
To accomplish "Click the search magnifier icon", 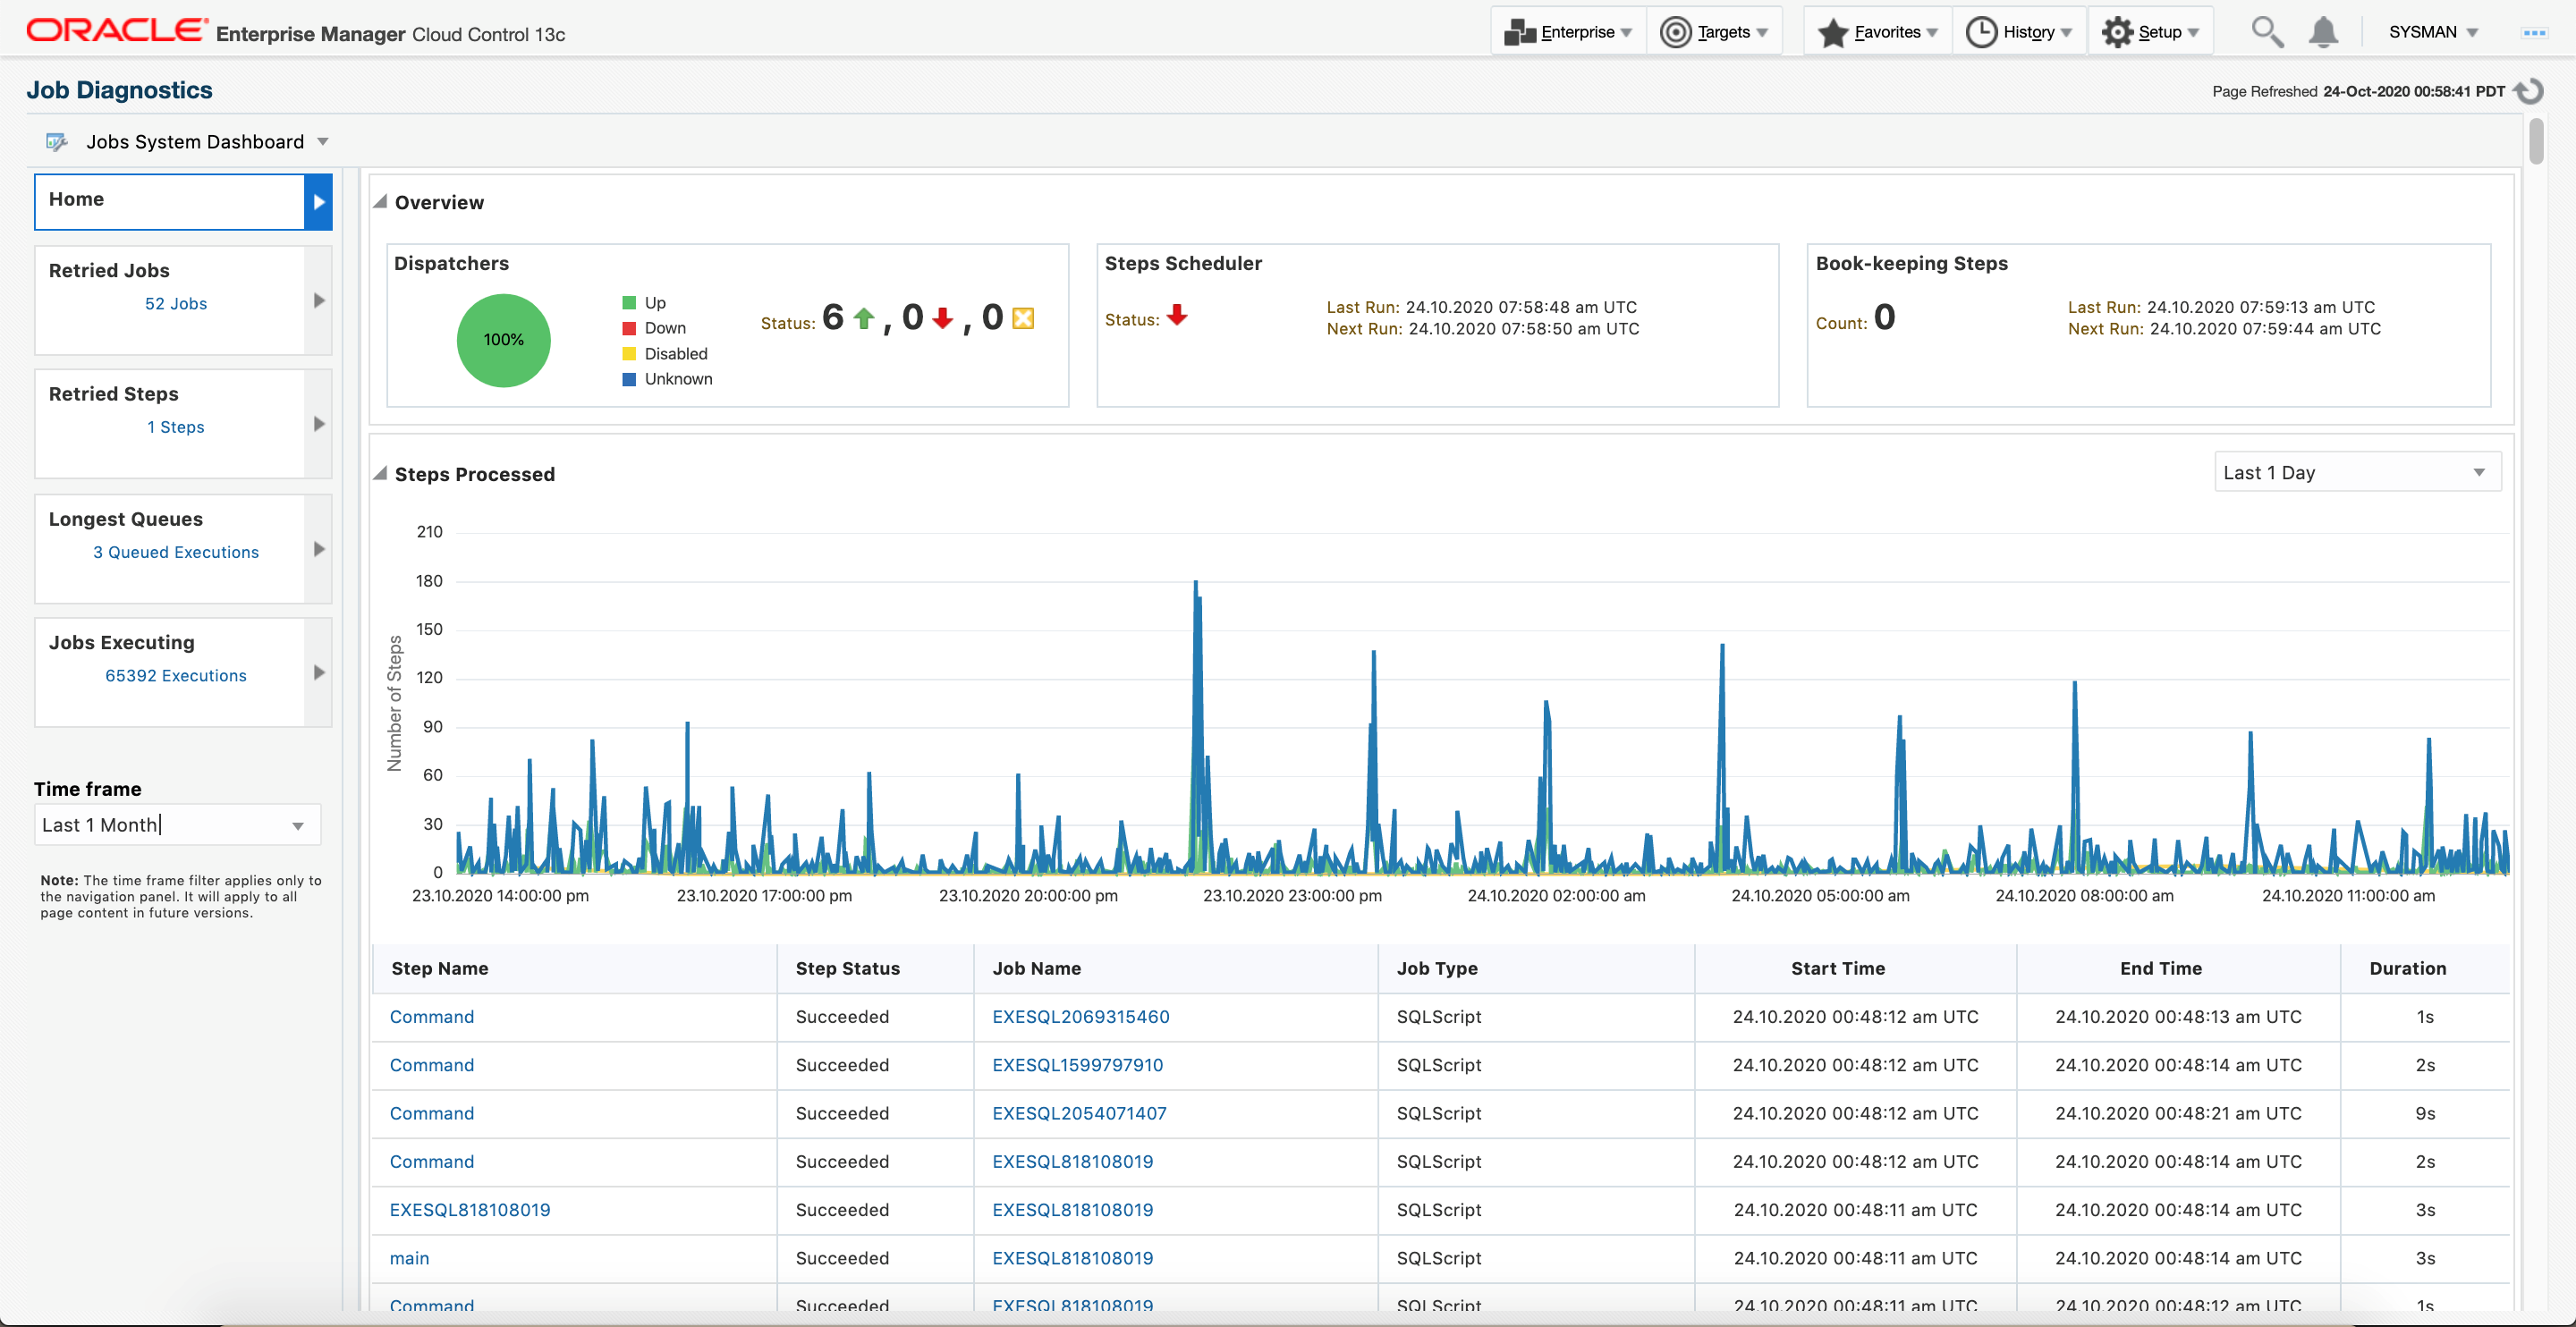I will pyautogui.click(x=2266, y=32).
